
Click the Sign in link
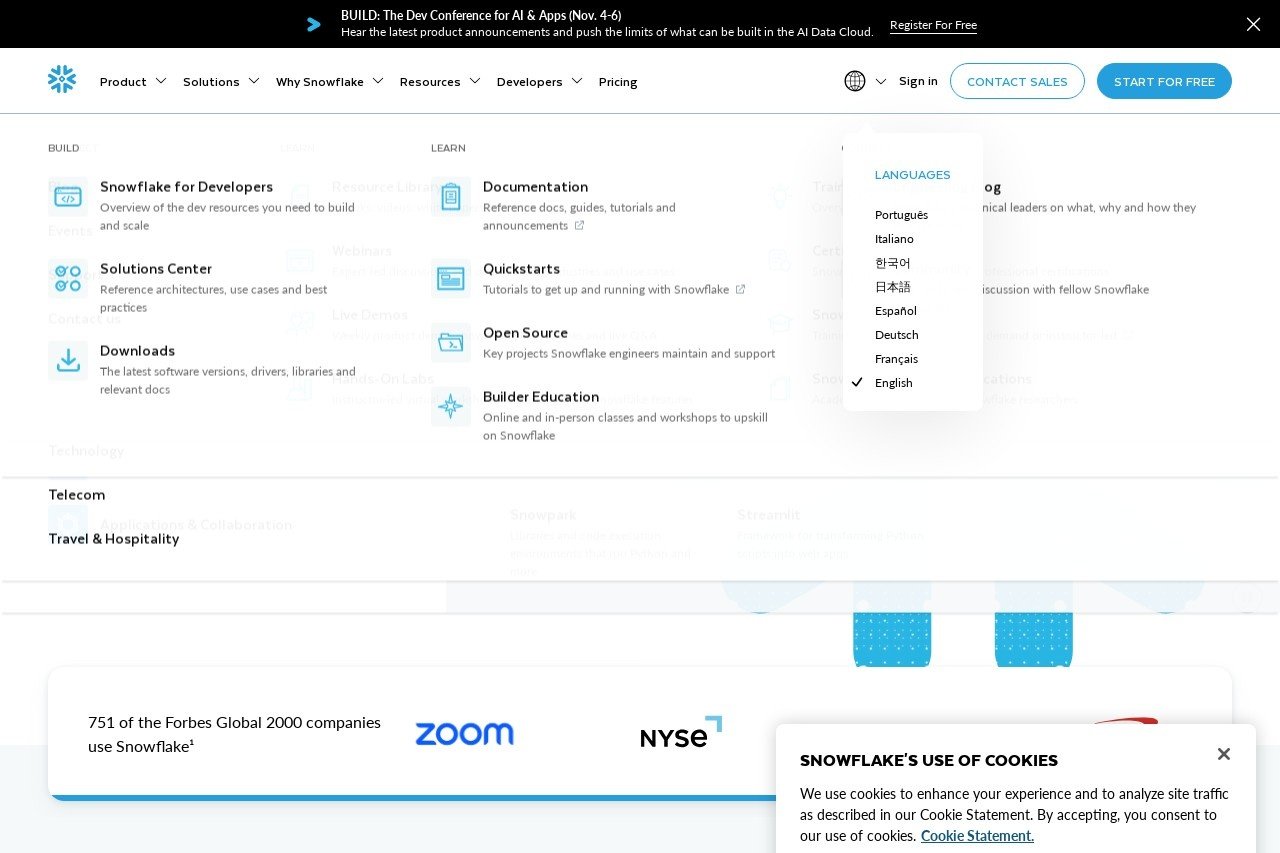click(x=918, y=81)
